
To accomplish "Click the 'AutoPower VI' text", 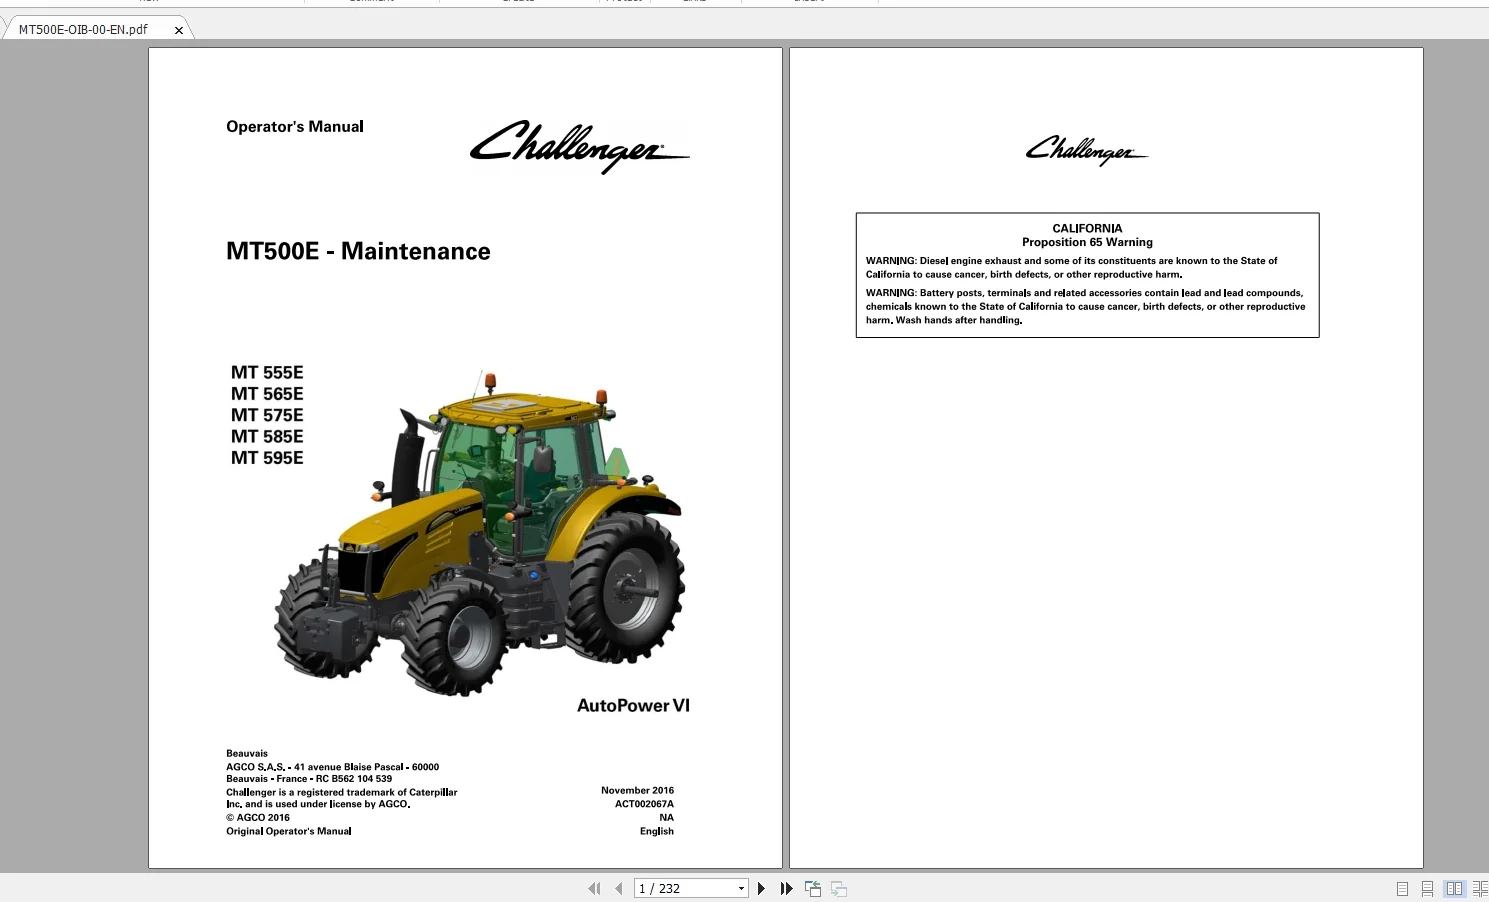I will [x=633, y=705].
